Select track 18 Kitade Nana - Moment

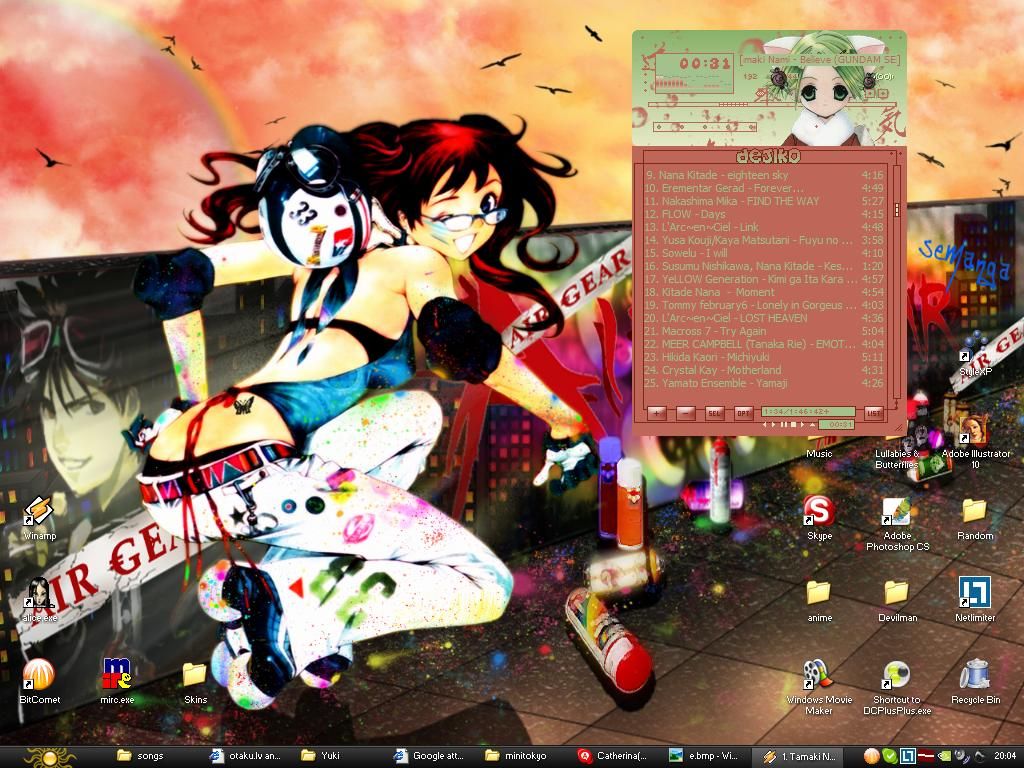[x=764, y=292]
